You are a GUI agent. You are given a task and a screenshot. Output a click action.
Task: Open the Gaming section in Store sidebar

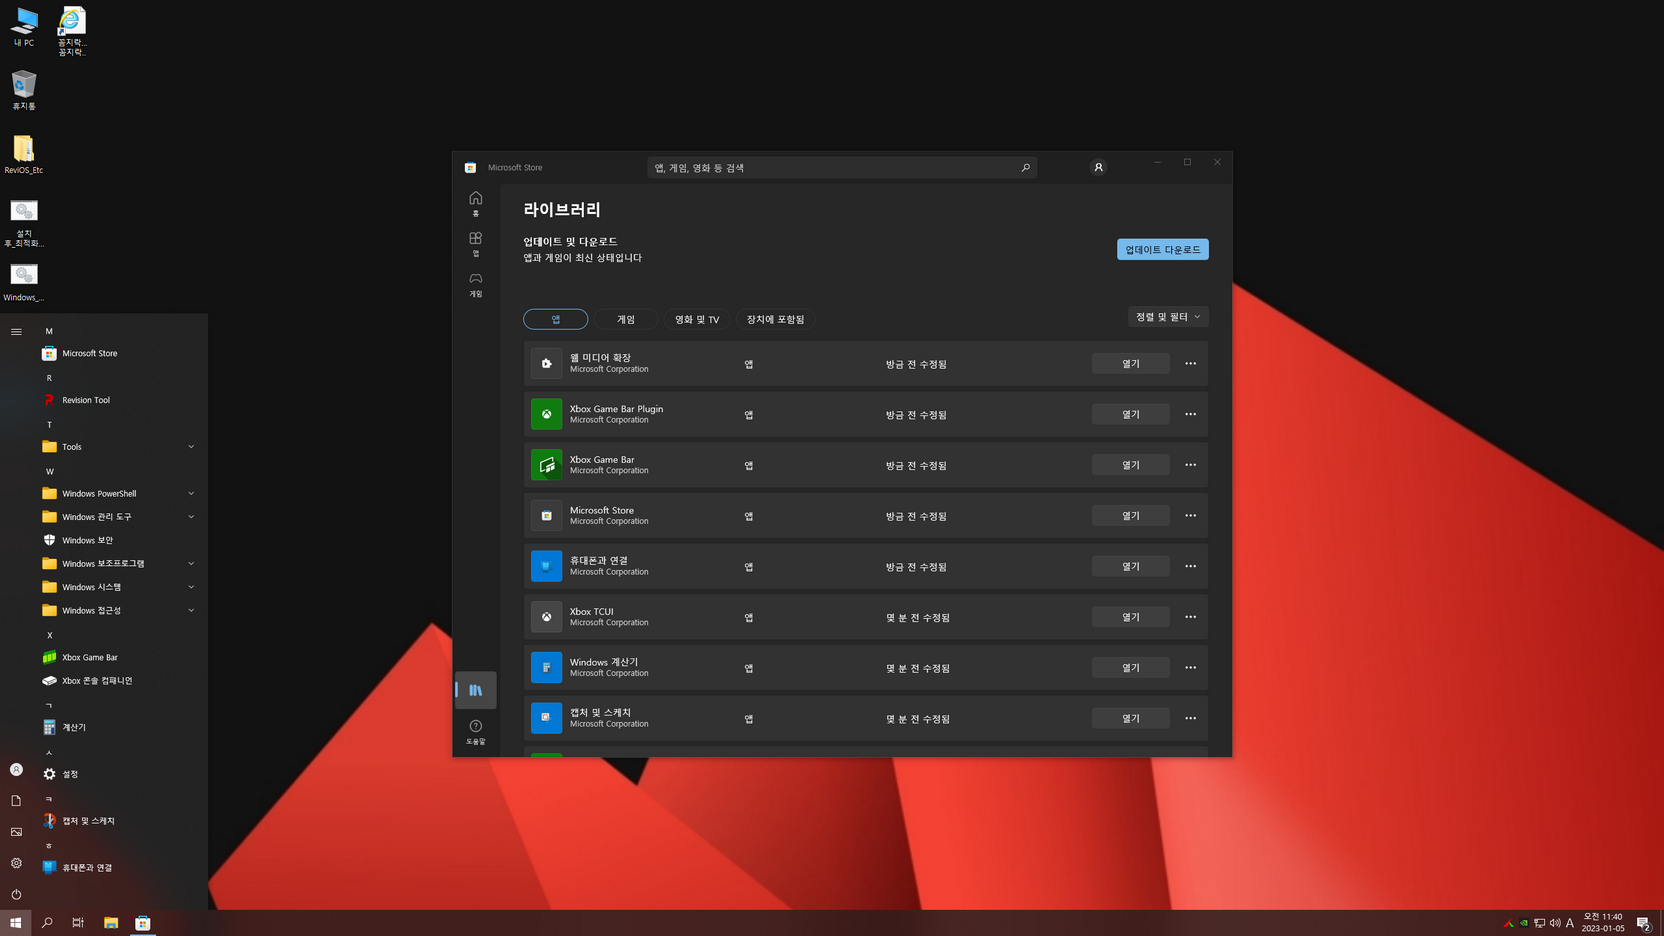click(x=476, y=283)
